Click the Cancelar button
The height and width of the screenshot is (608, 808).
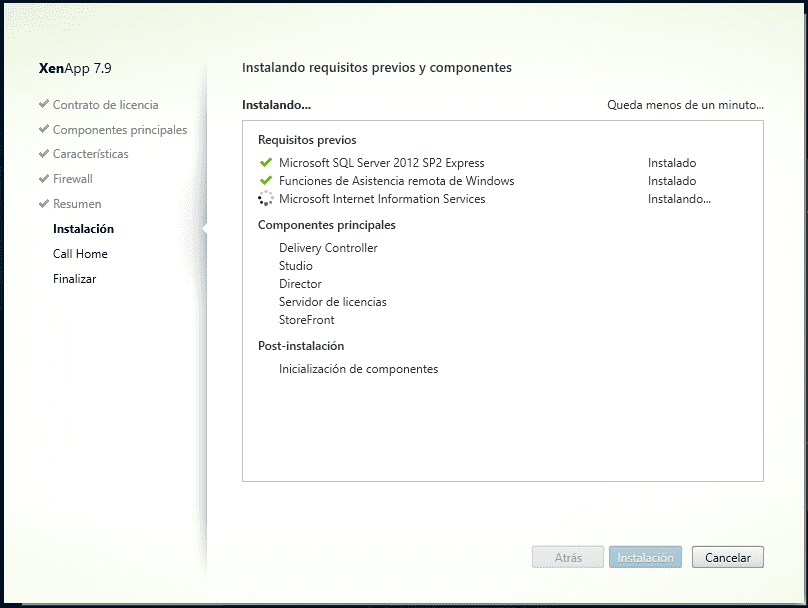click(x=727, y=557)
